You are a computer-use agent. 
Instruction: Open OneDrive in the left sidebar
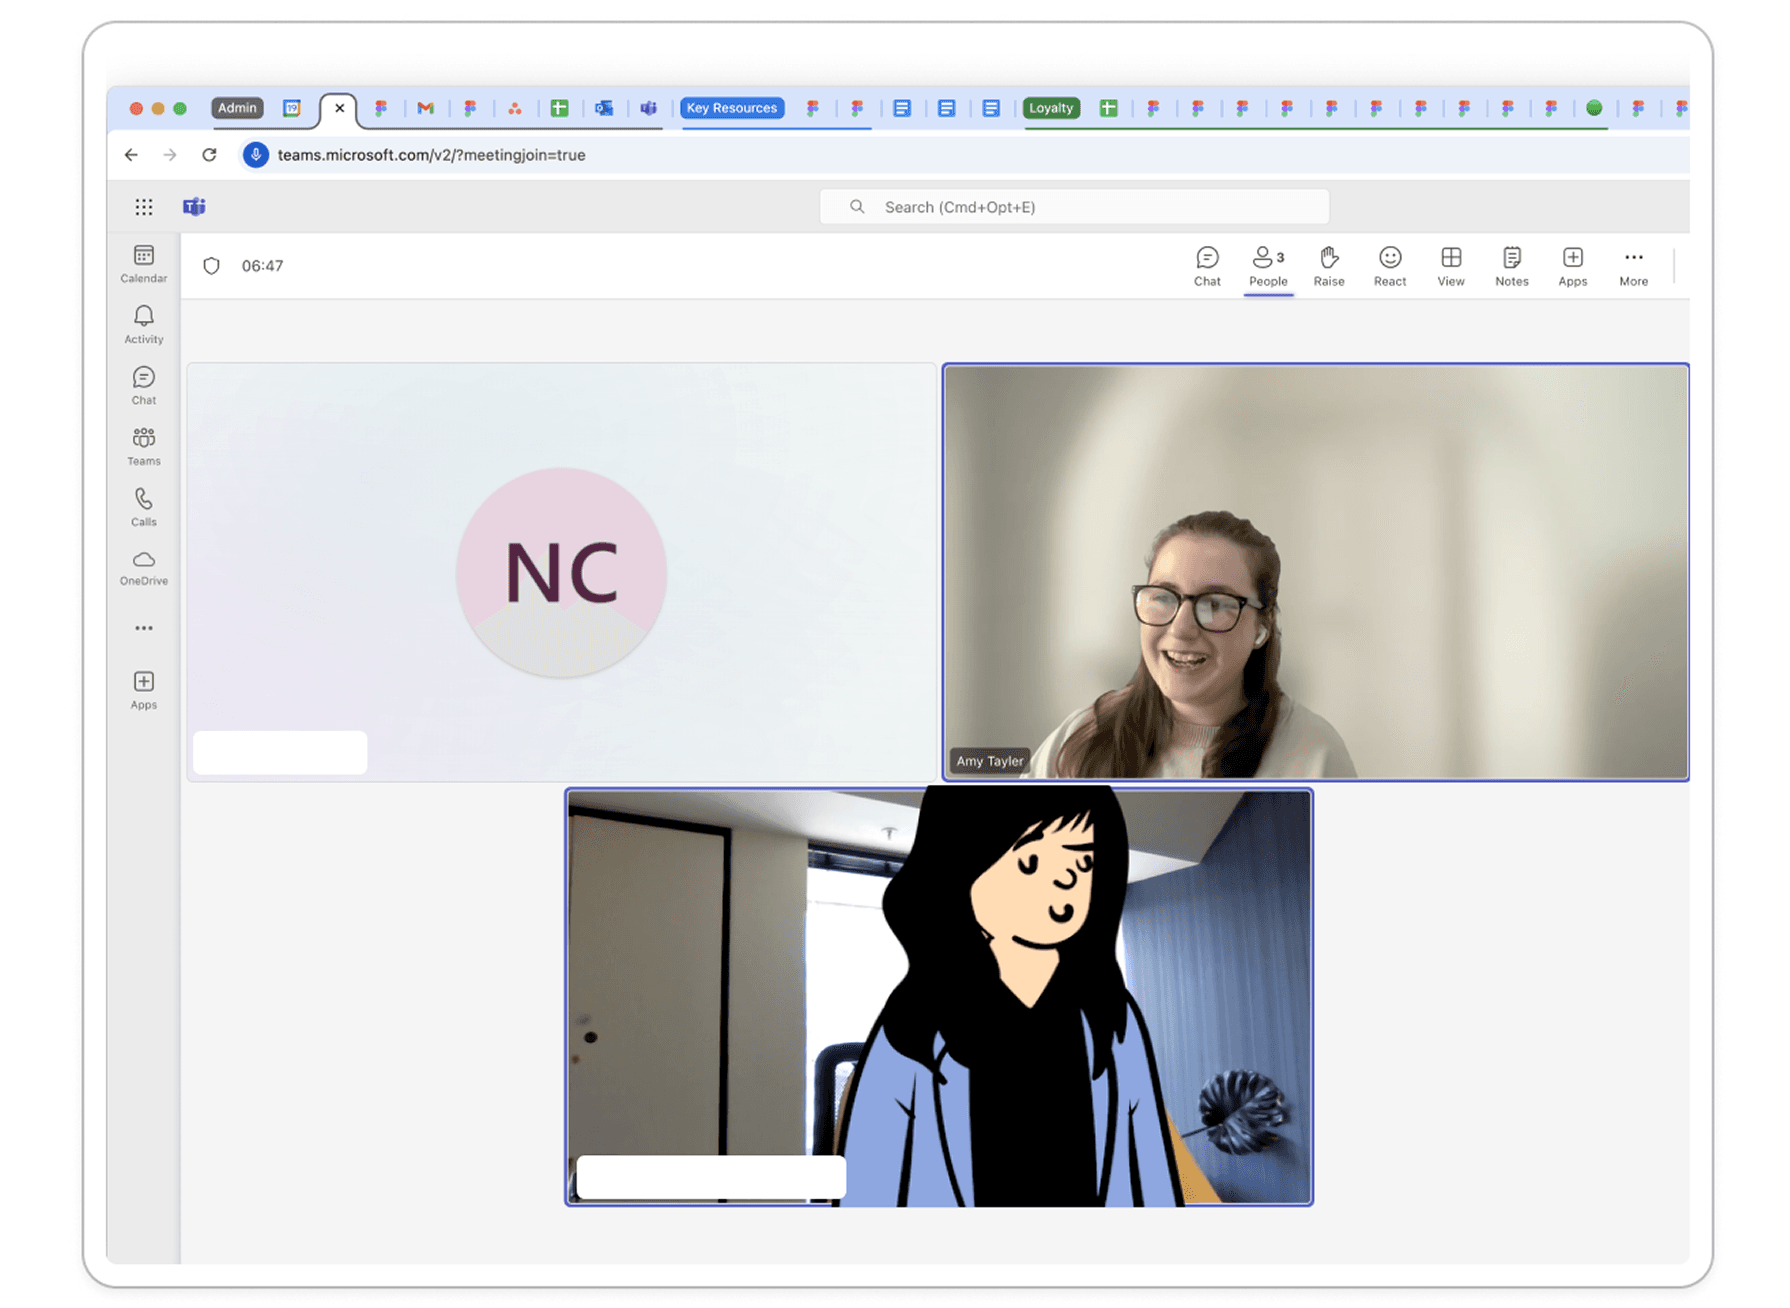pos(144,567)
